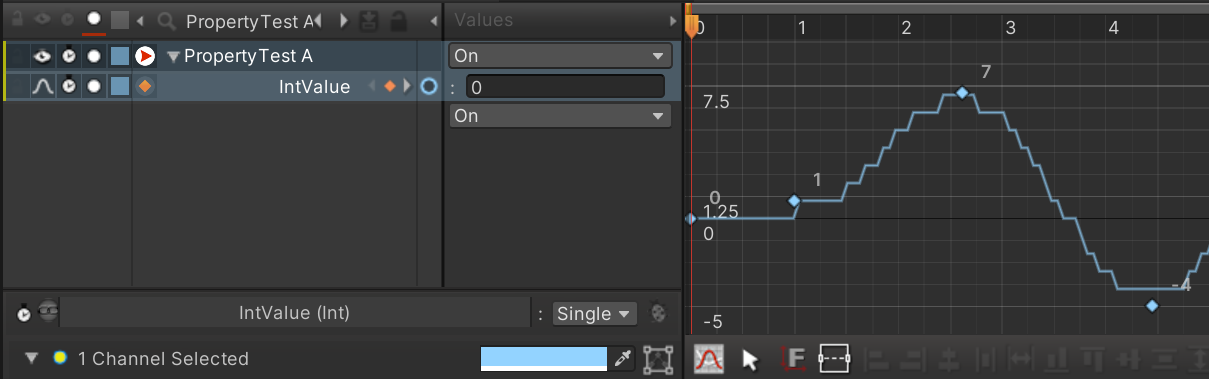The width and height of the screenshot is (1209, 379).
Task: Toggle visibility eye on PropertyTest A row
Action: 42,56
